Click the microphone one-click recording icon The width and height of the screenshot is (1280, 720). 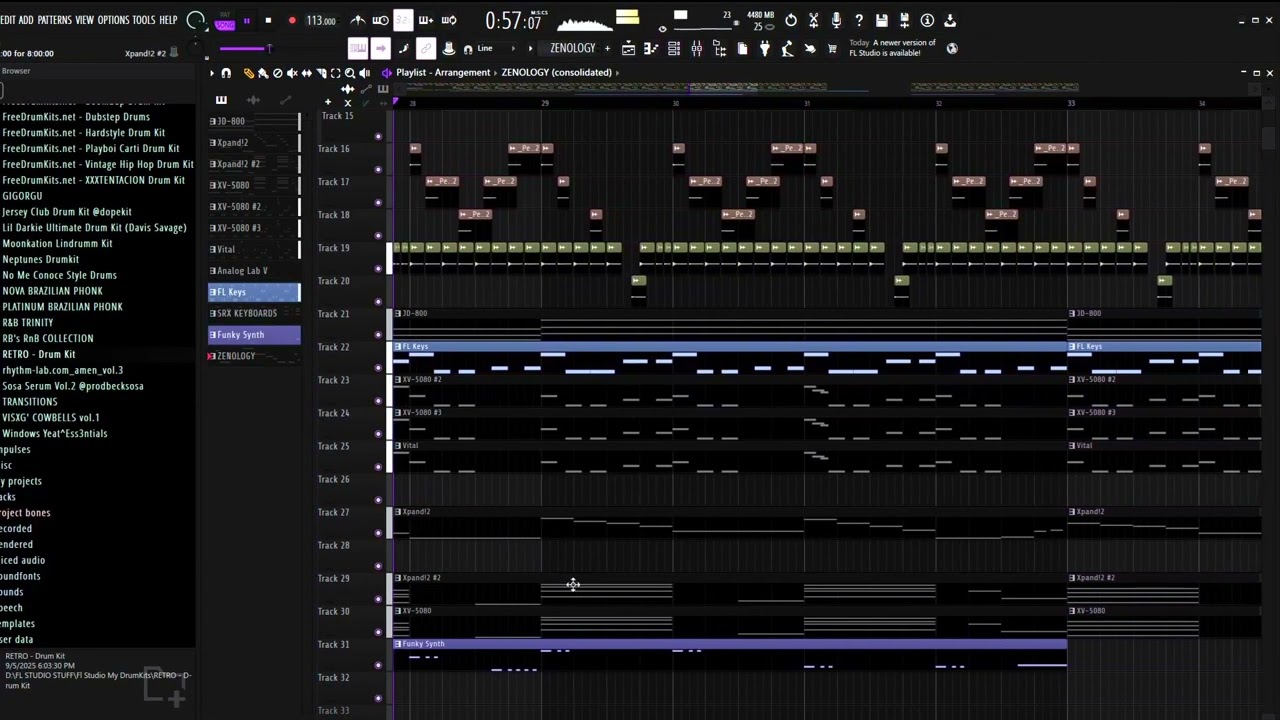pos(836,20)
